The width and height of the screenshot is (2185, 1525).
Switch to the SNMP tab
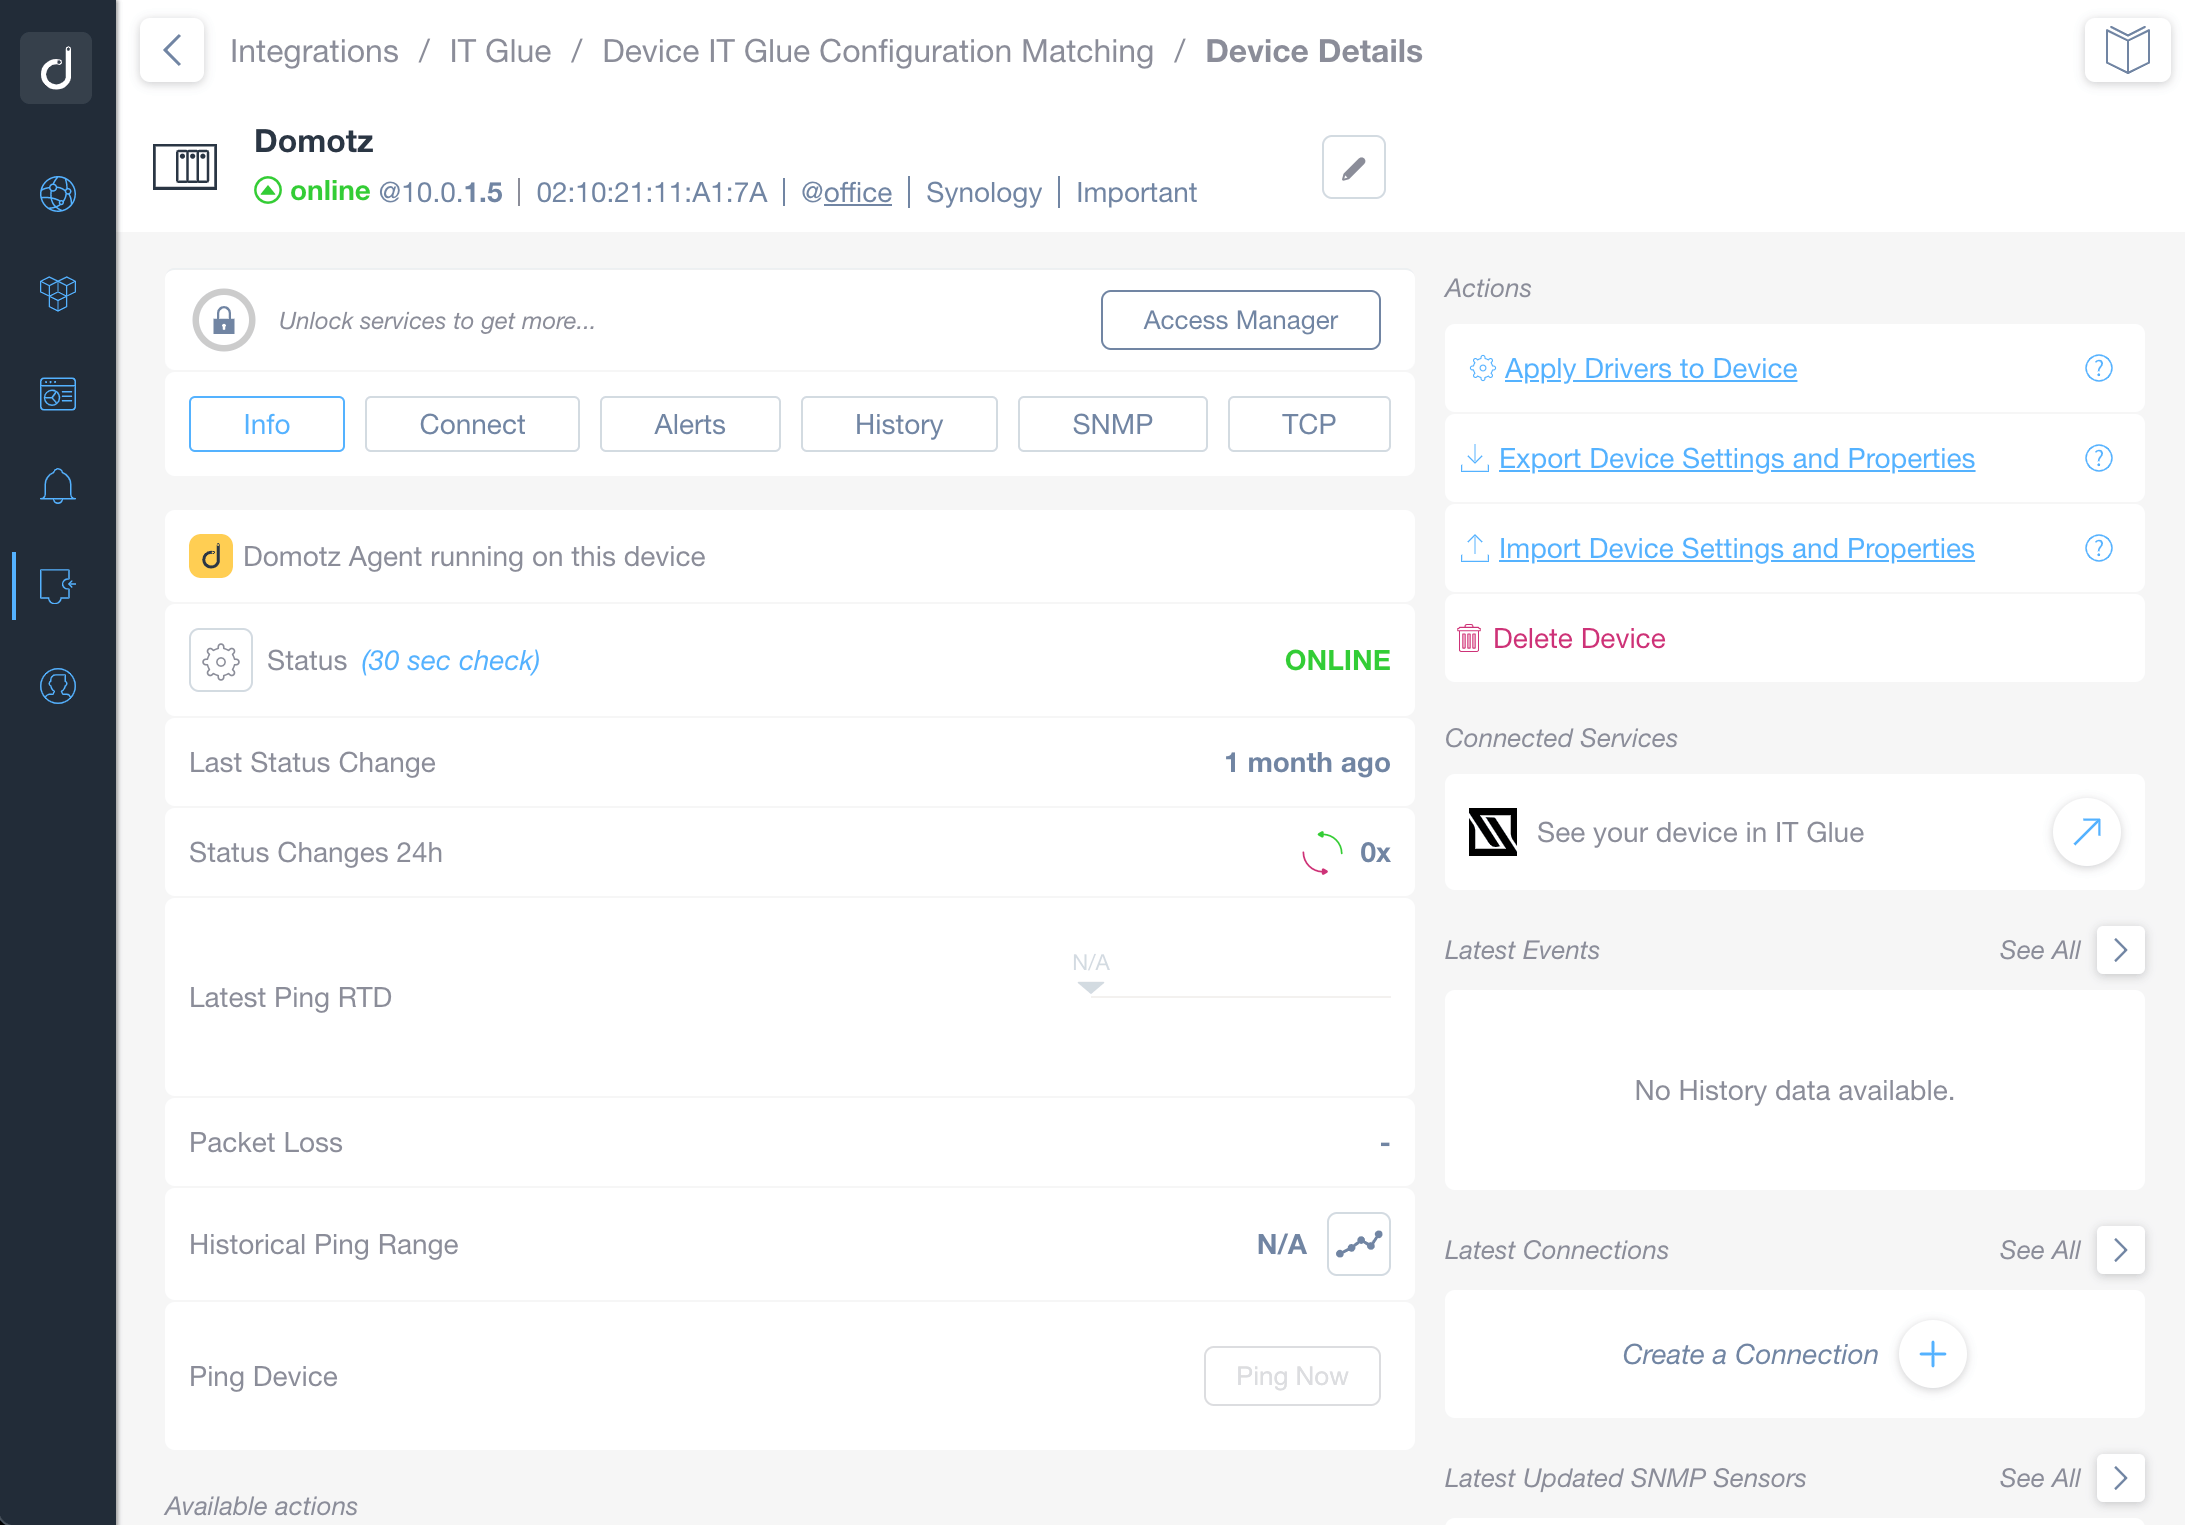click(x=1112, y=424)
